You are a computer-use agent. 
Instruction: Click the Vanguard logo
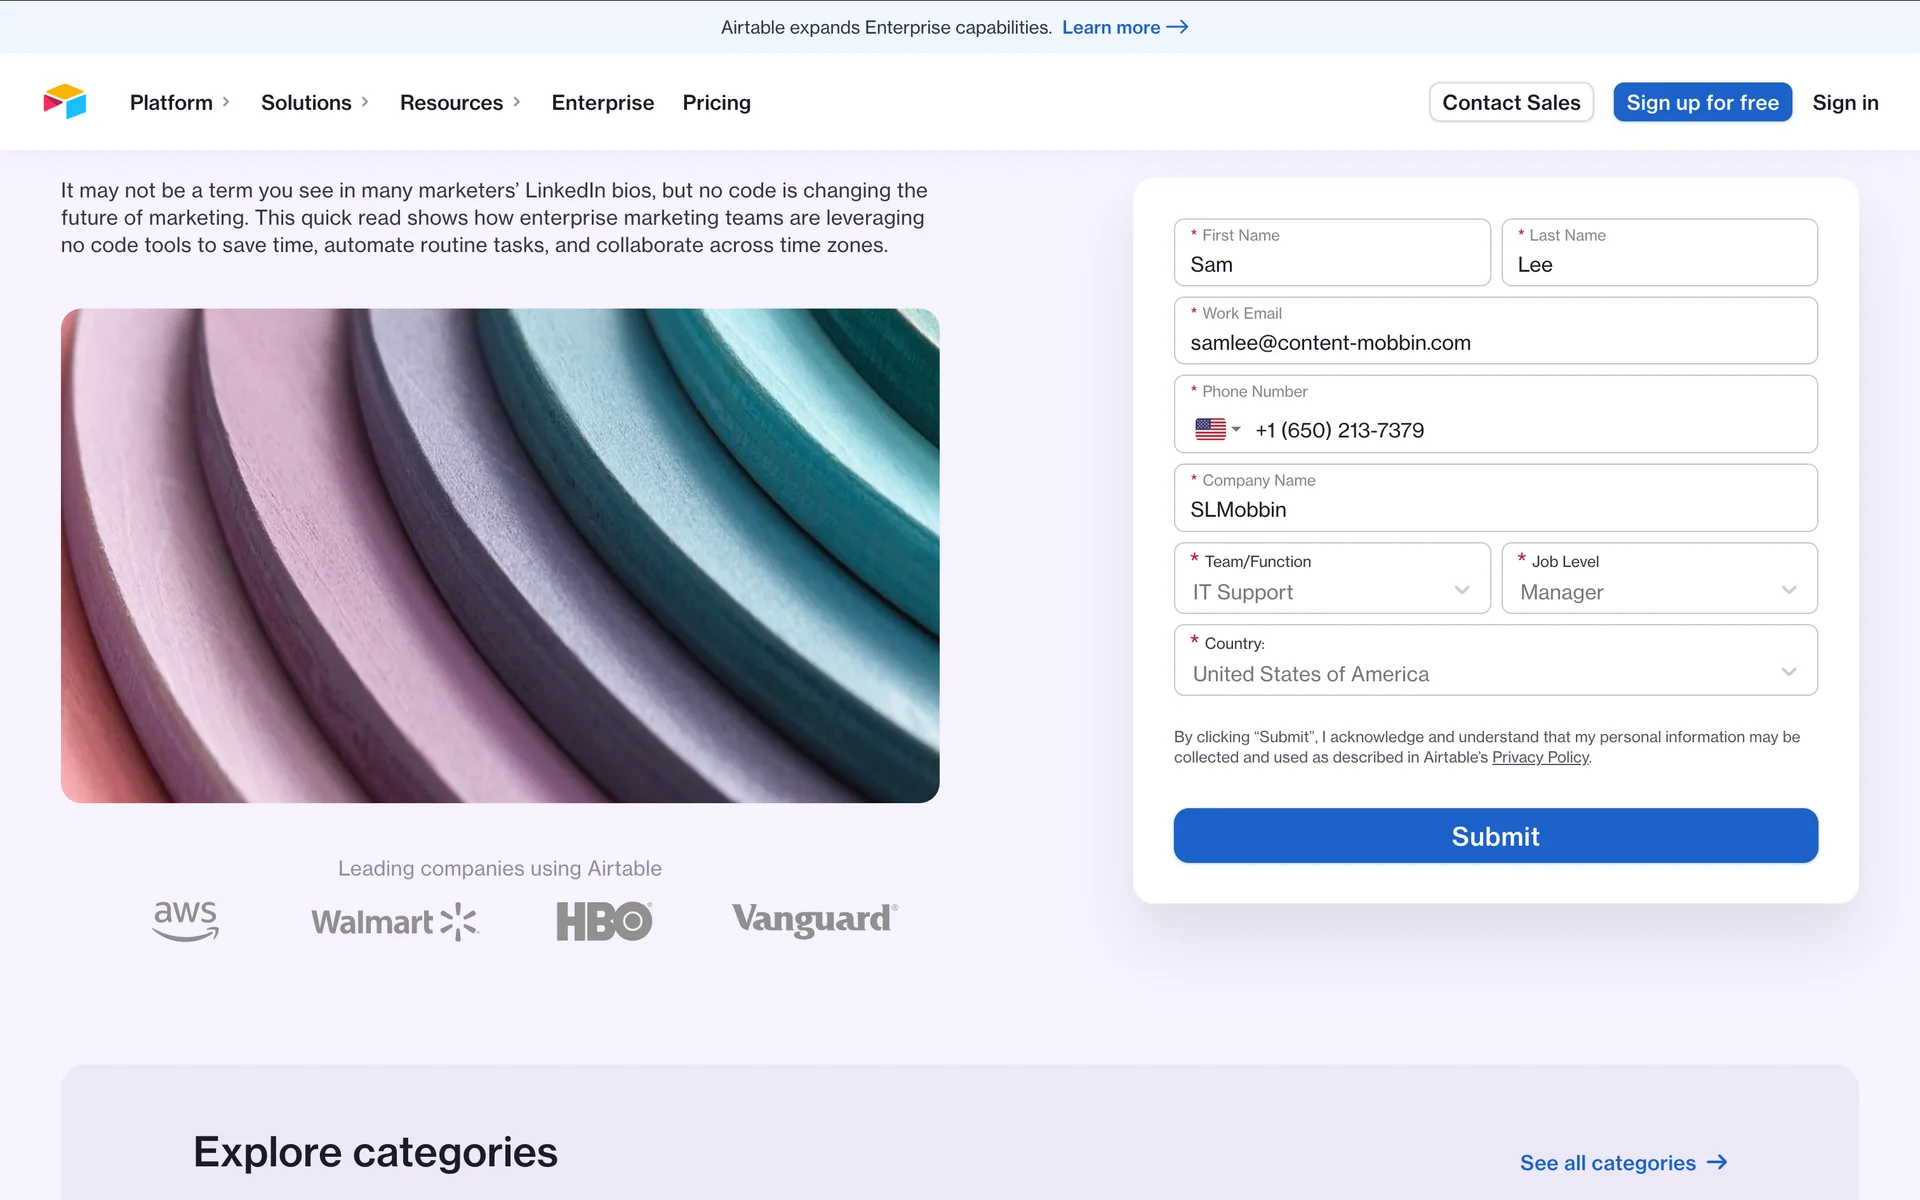pyautogui.click(x=814, y=919)
